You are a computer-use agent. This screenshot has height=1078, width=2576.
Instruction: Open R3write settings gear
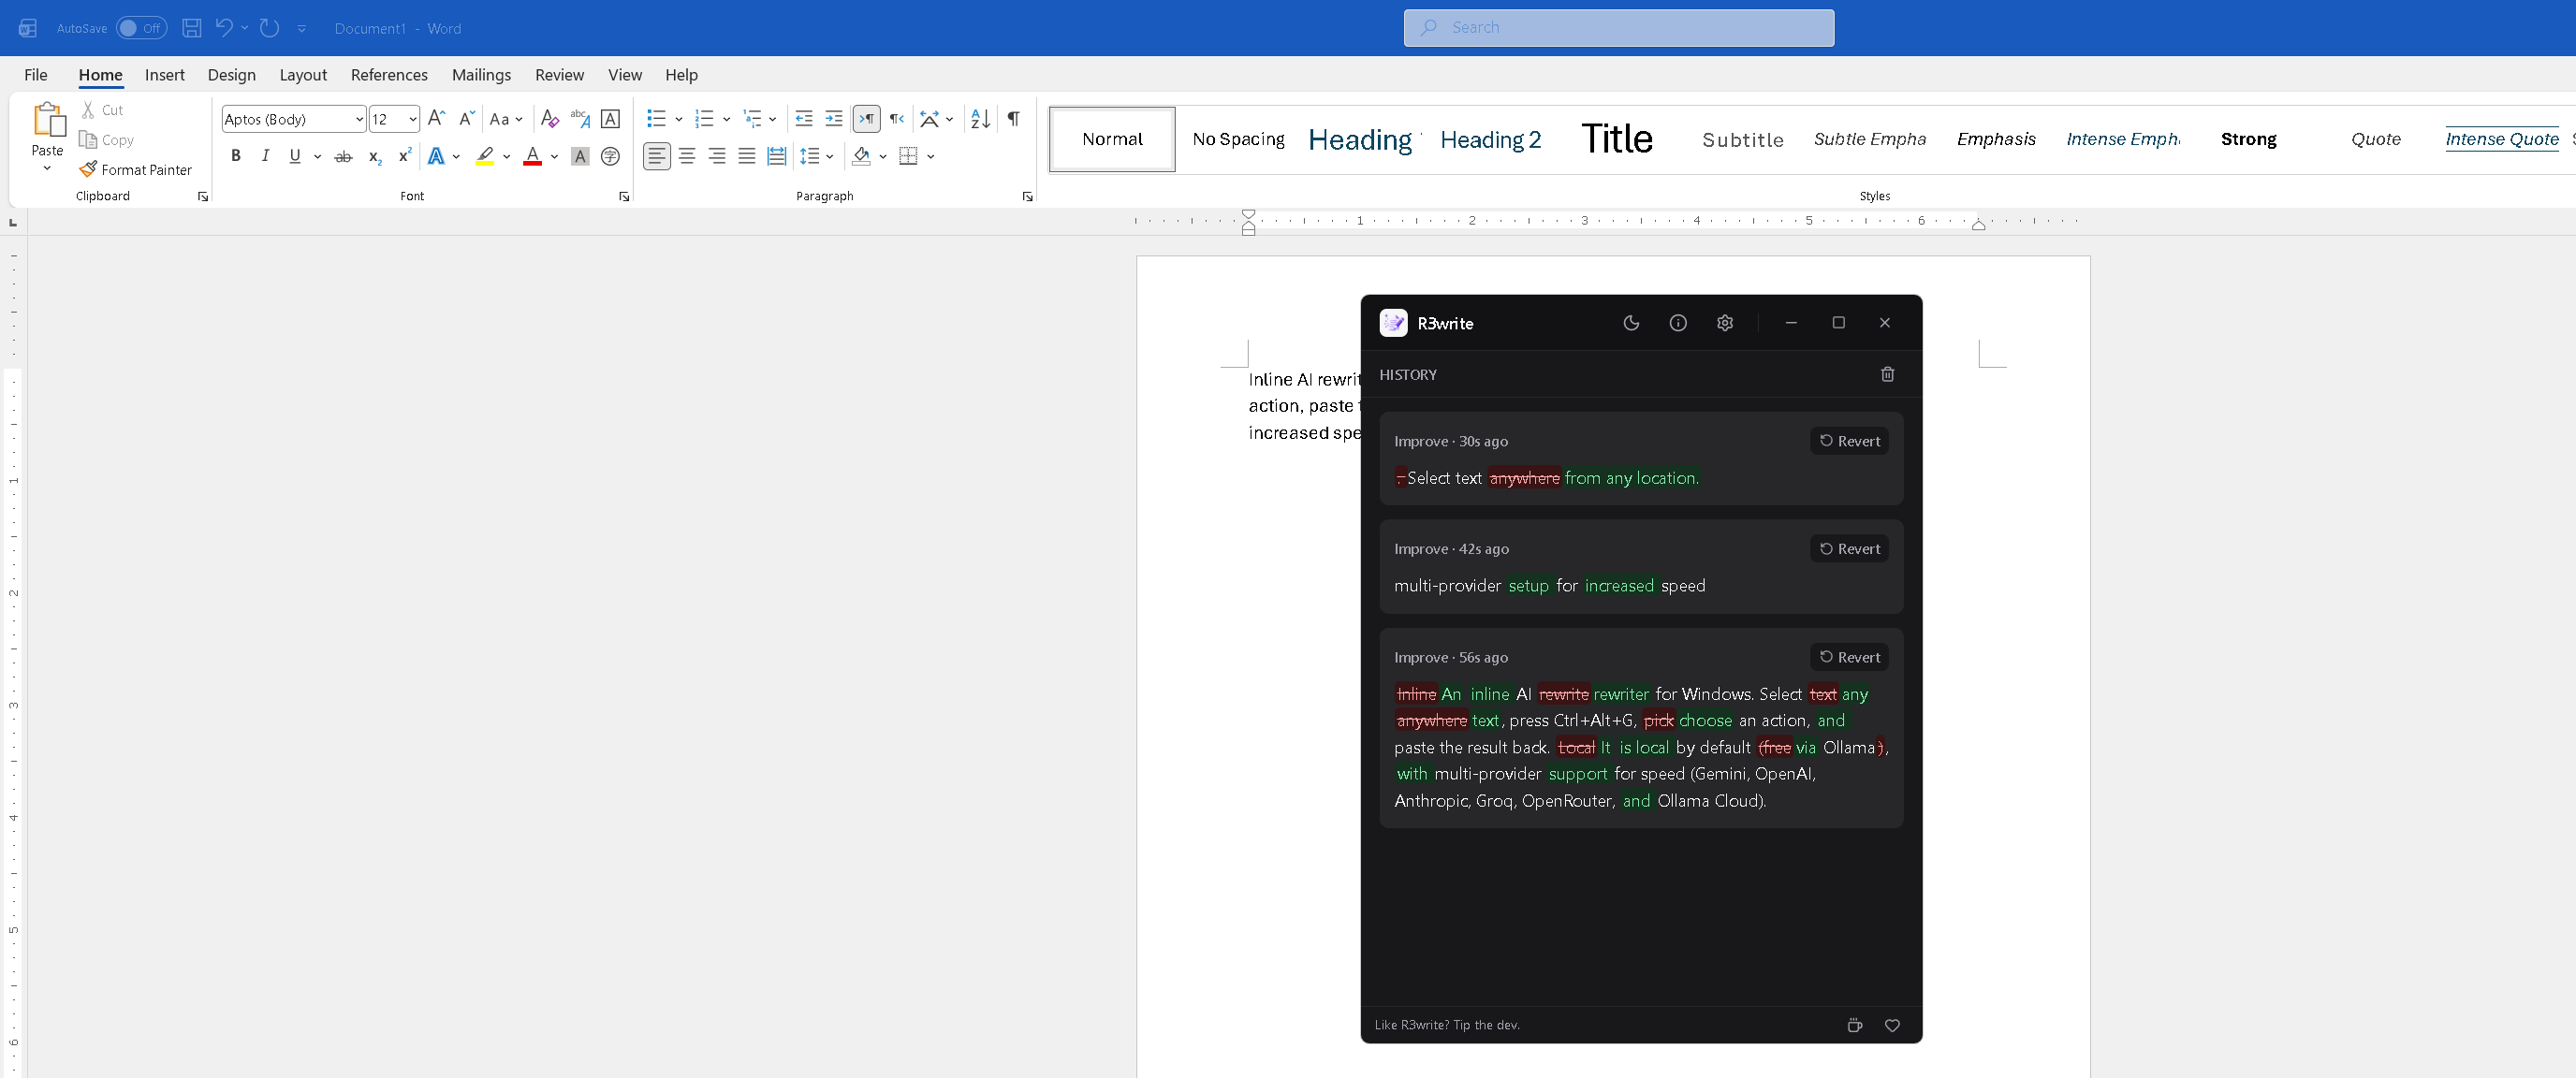point(1725,323)
